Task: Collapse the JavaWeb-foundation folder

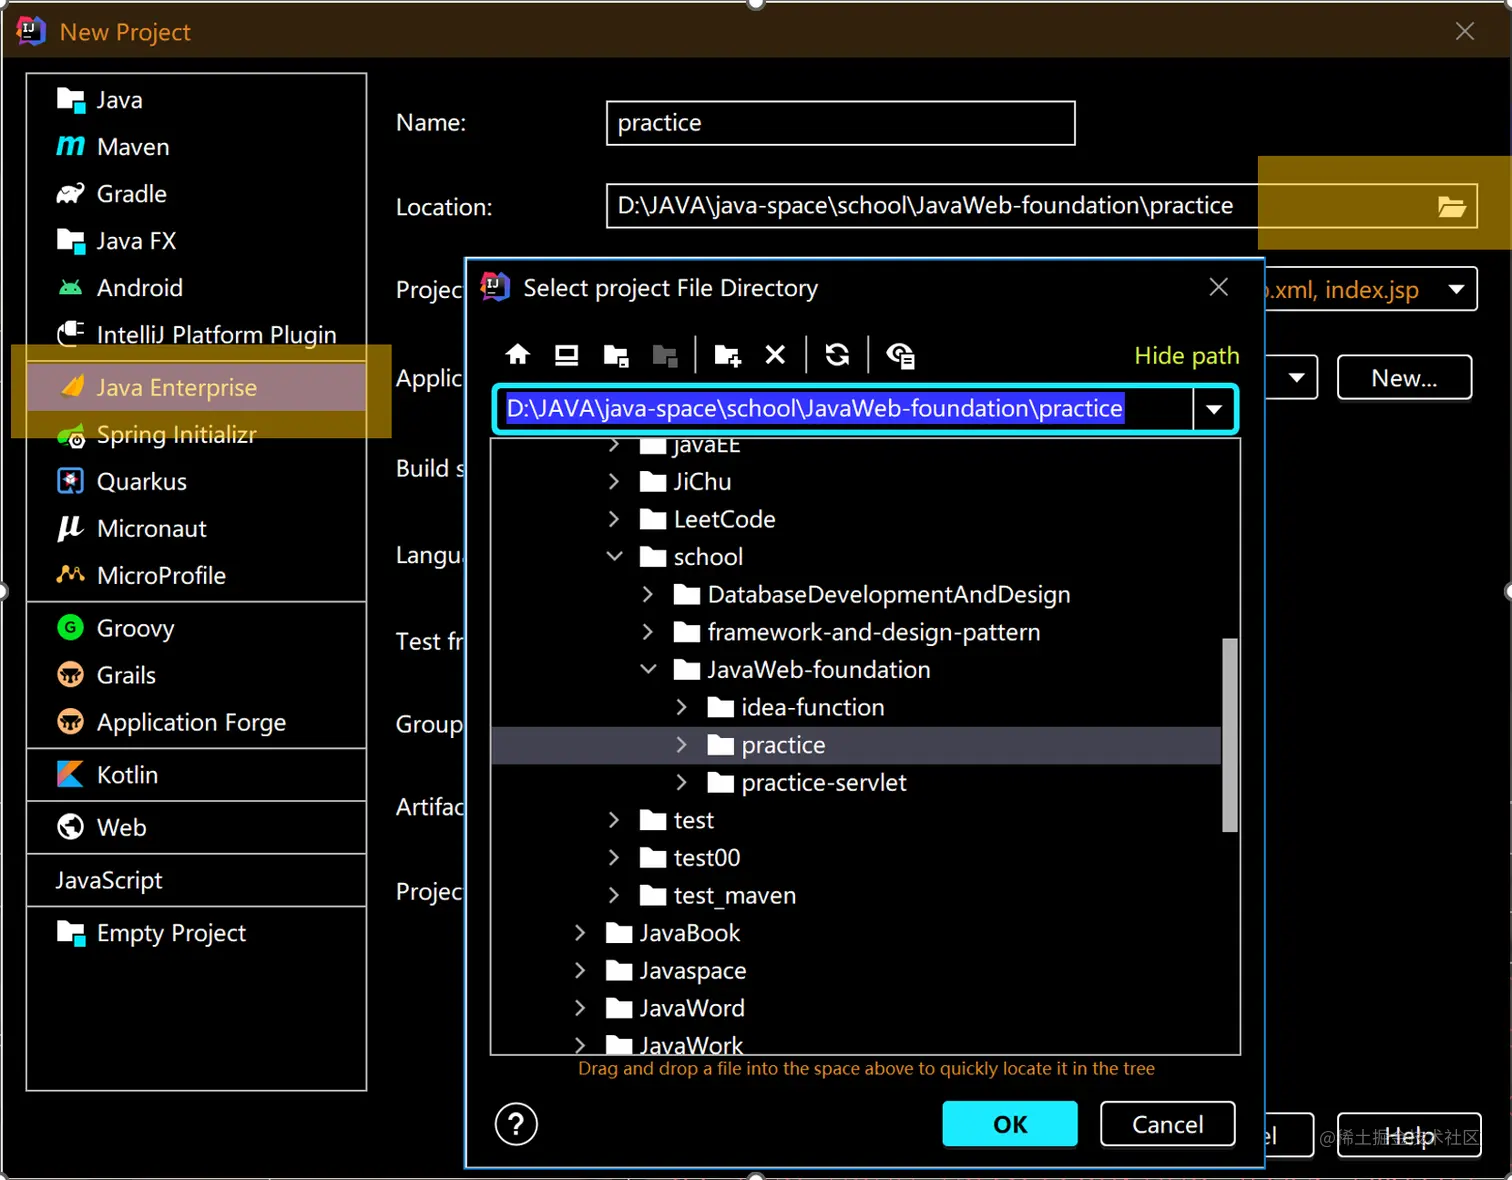Action: (x=648, y=670)
